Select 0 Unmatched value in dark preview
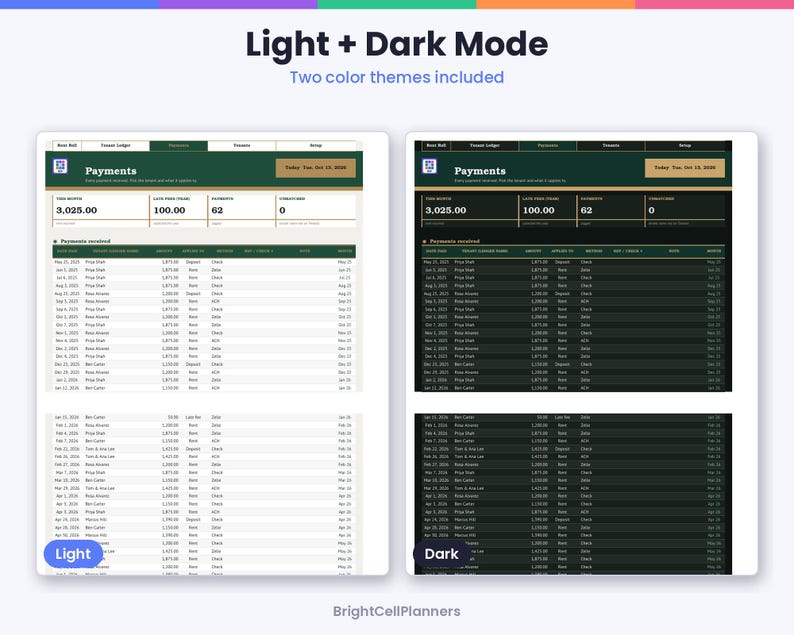Viewport: 794px width, 635px height. click(x=651, y=210)
